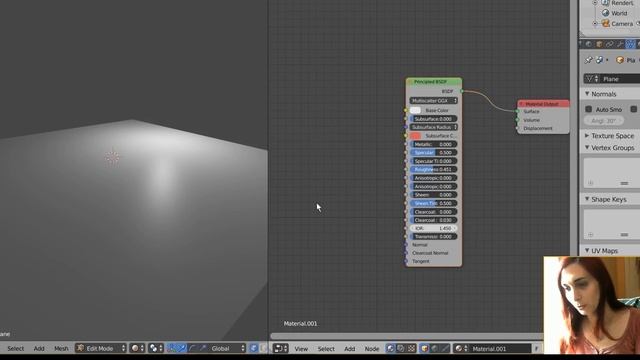Collapse the Normals panel

[x=587, y=94]
